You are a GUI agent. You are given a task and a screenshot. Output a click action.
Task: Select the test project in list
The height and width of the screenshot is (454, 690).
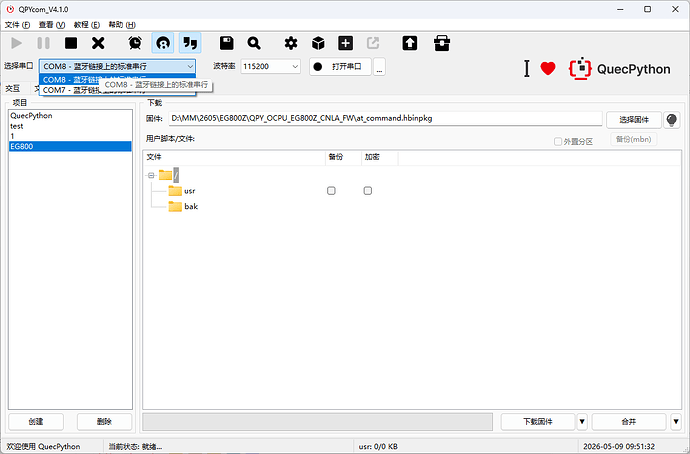point(70,126)
